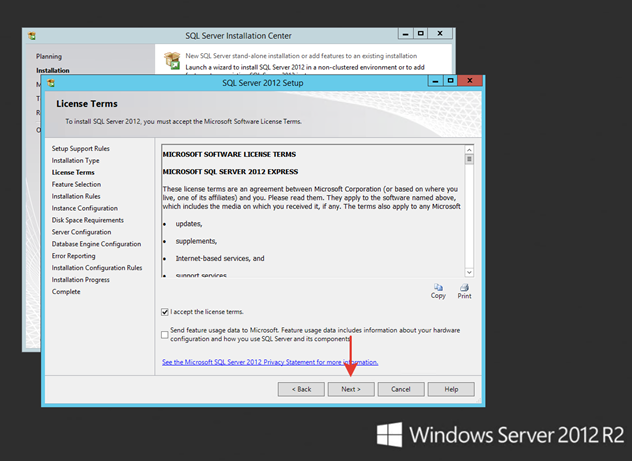
Task: Click the Copy icon under license text
Action: point(438,287)
